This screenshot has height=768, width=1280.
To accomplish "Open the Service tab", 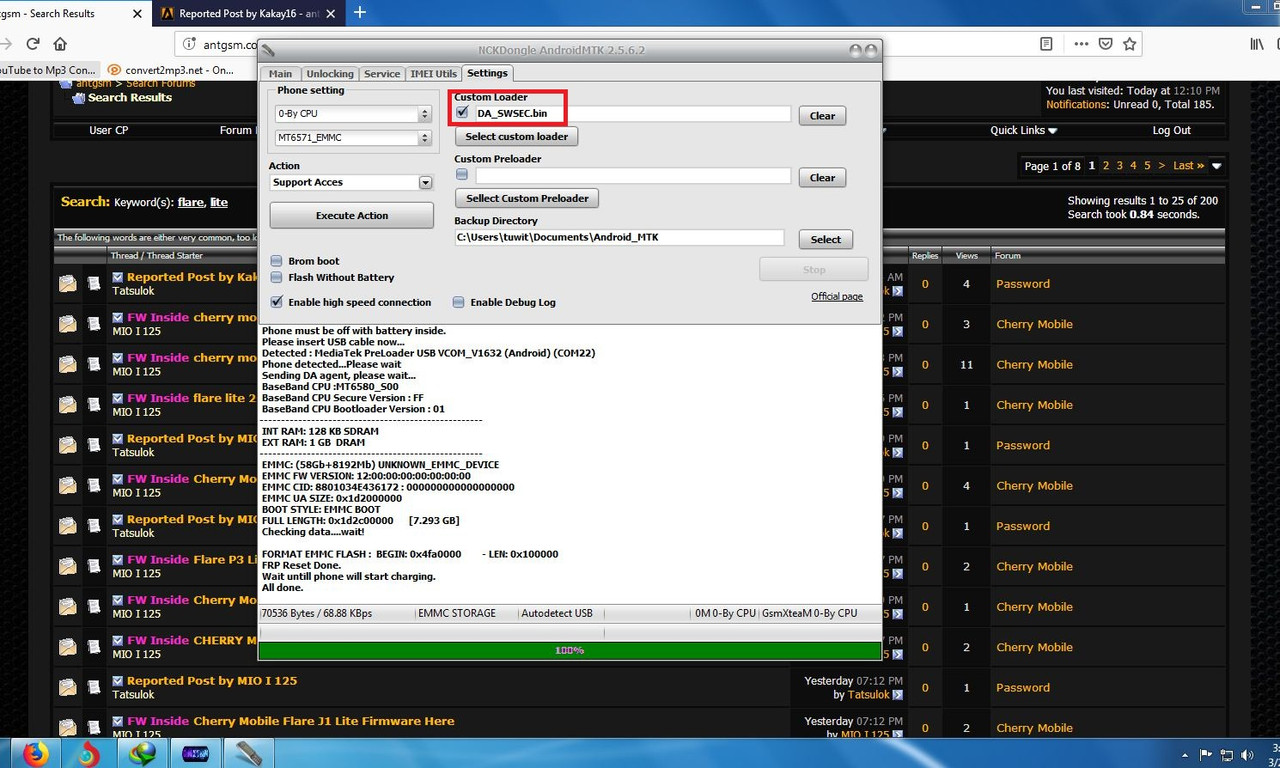I will [382, 74].
